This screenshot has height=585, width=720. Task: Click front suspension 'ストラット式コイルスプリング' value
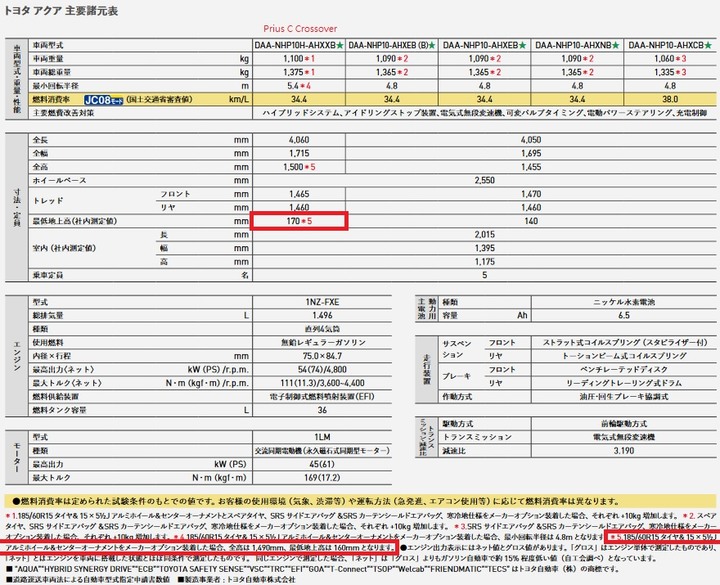click(625, 343)
